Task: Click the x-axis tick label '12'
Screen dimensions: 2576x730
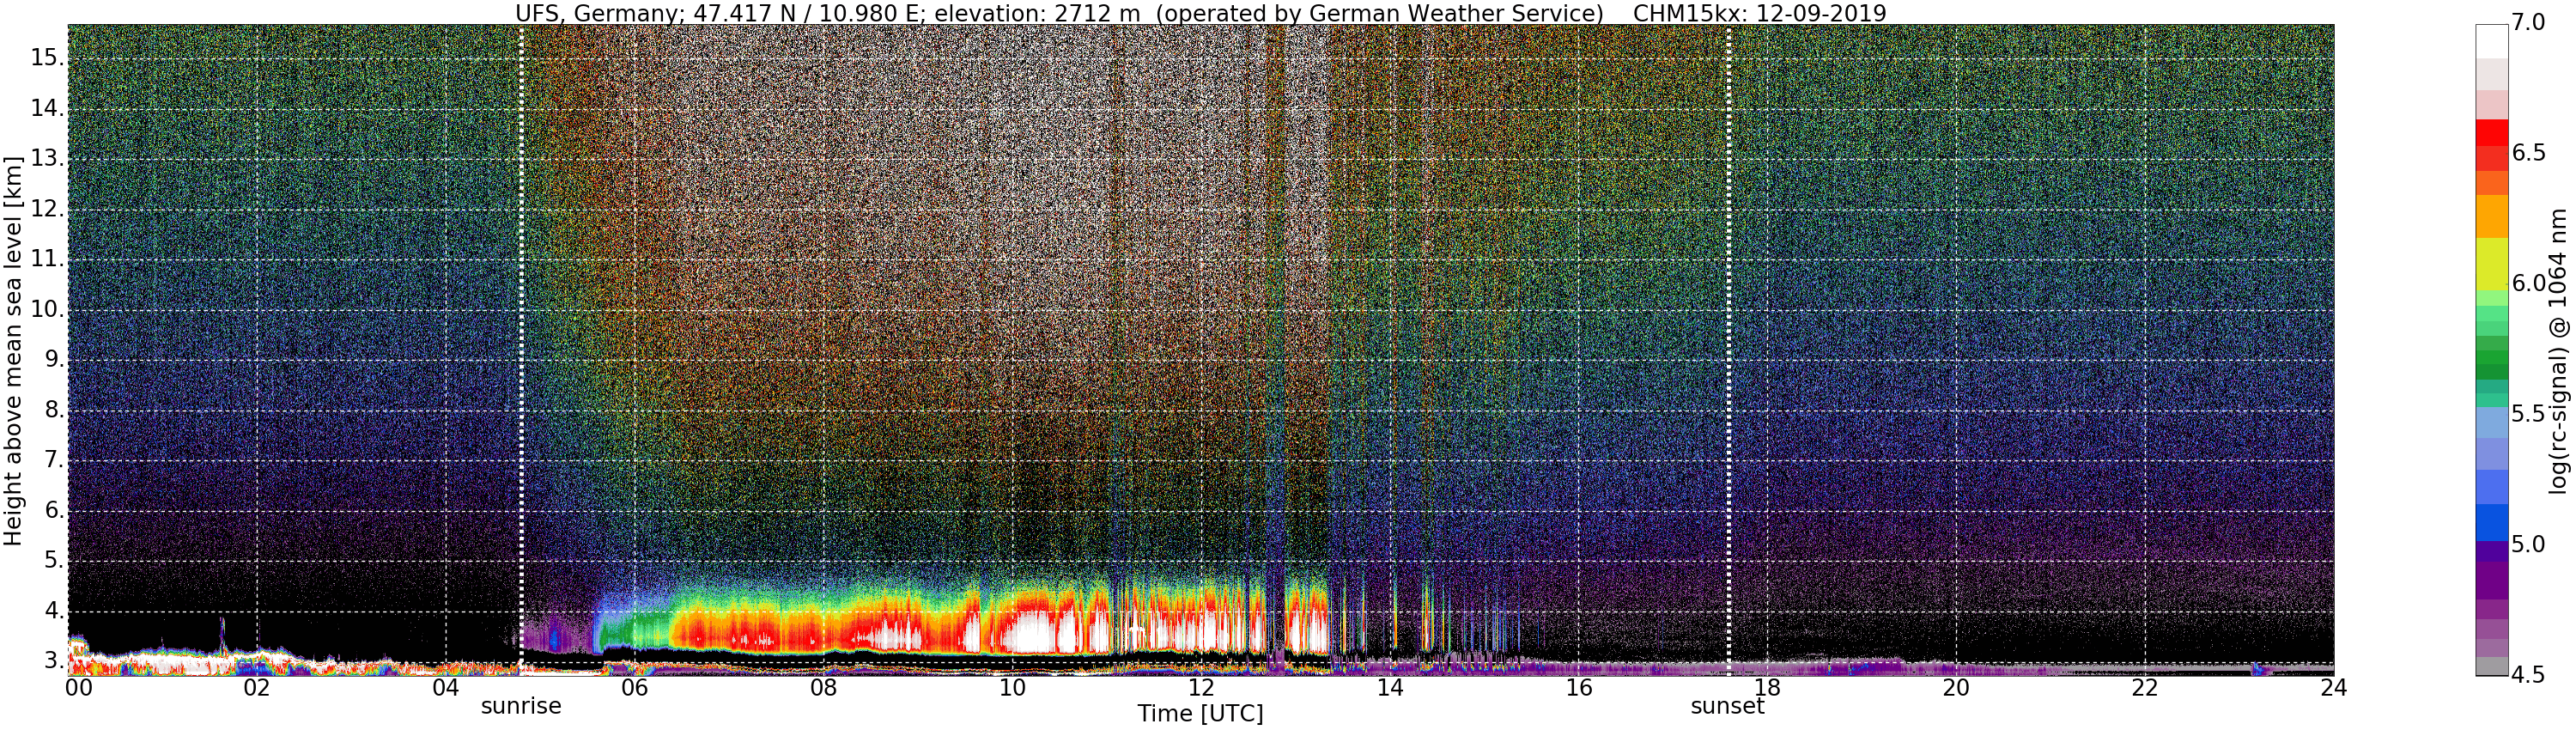Action: click(1201, 688)
